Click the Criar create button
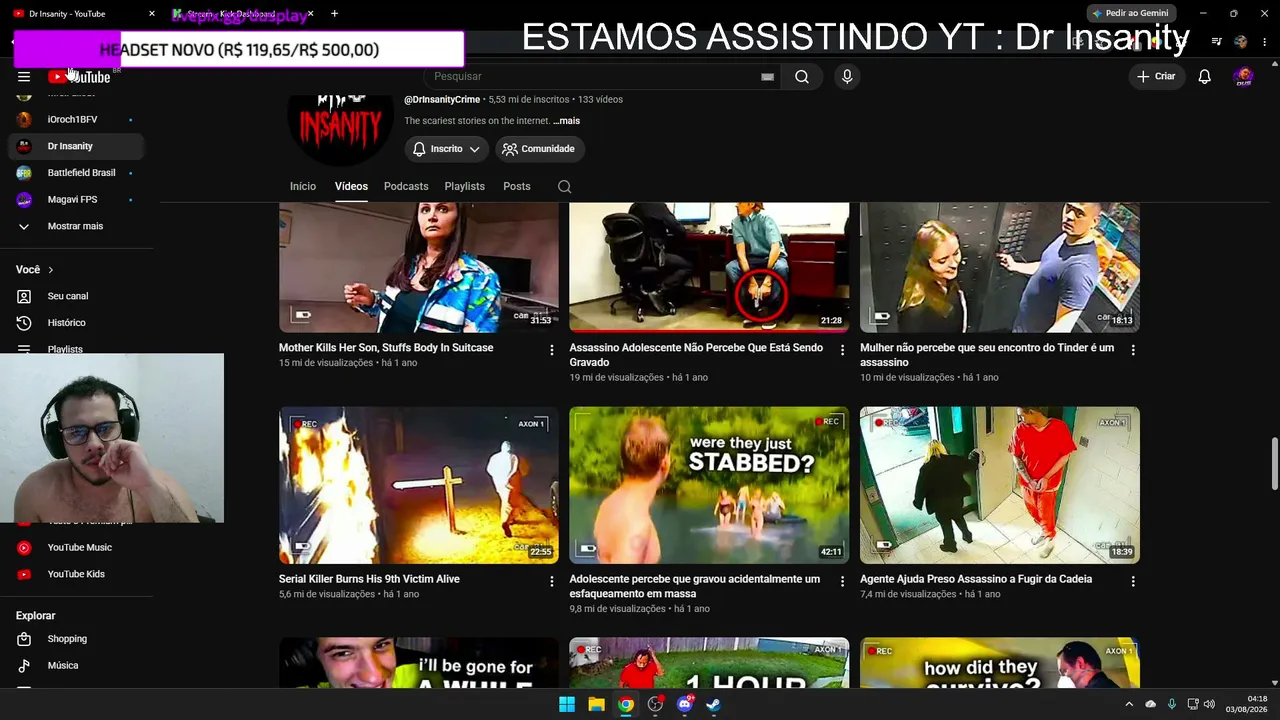This screenshot has height=720, width=1280. coord(1157,77)
